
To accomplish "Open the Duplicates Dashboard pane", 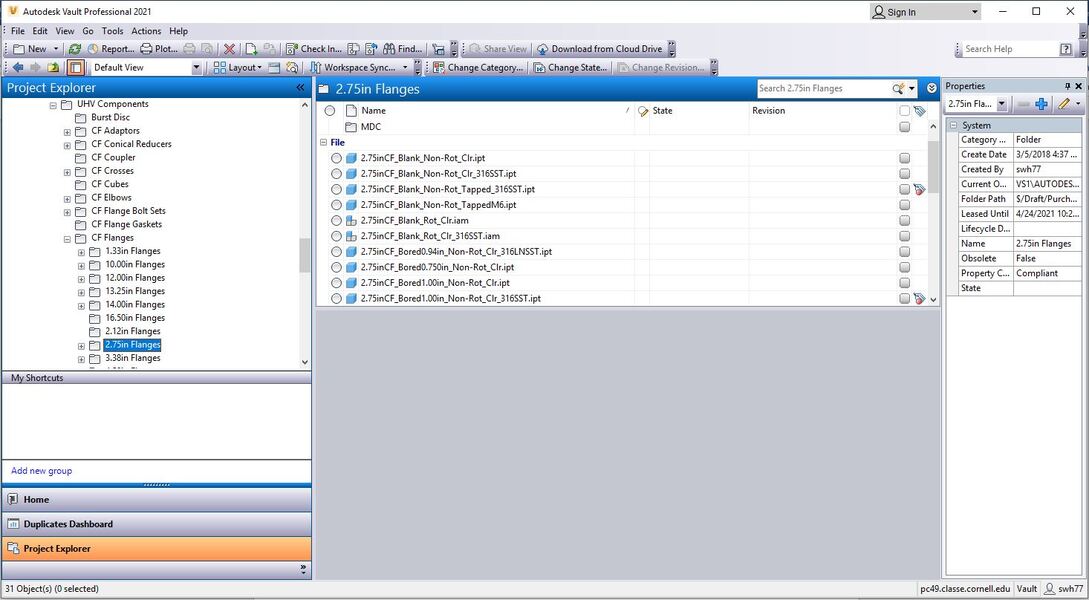I will 156,524.
